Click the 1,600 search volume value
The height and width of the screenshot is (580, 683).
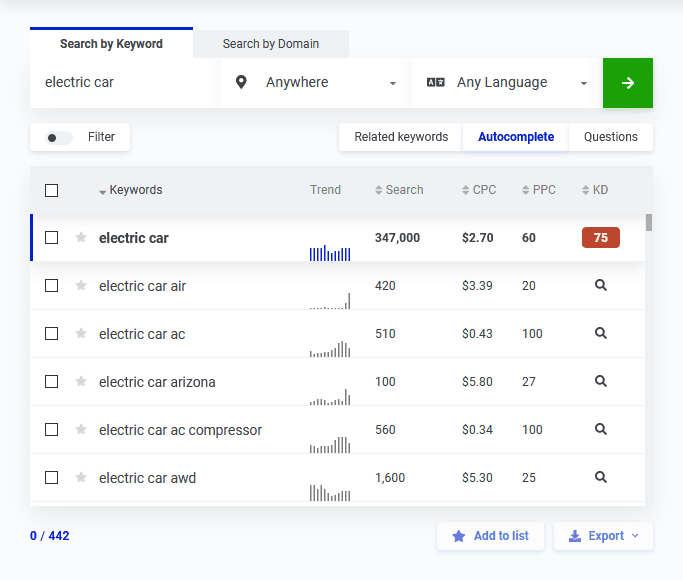point(390,478)
